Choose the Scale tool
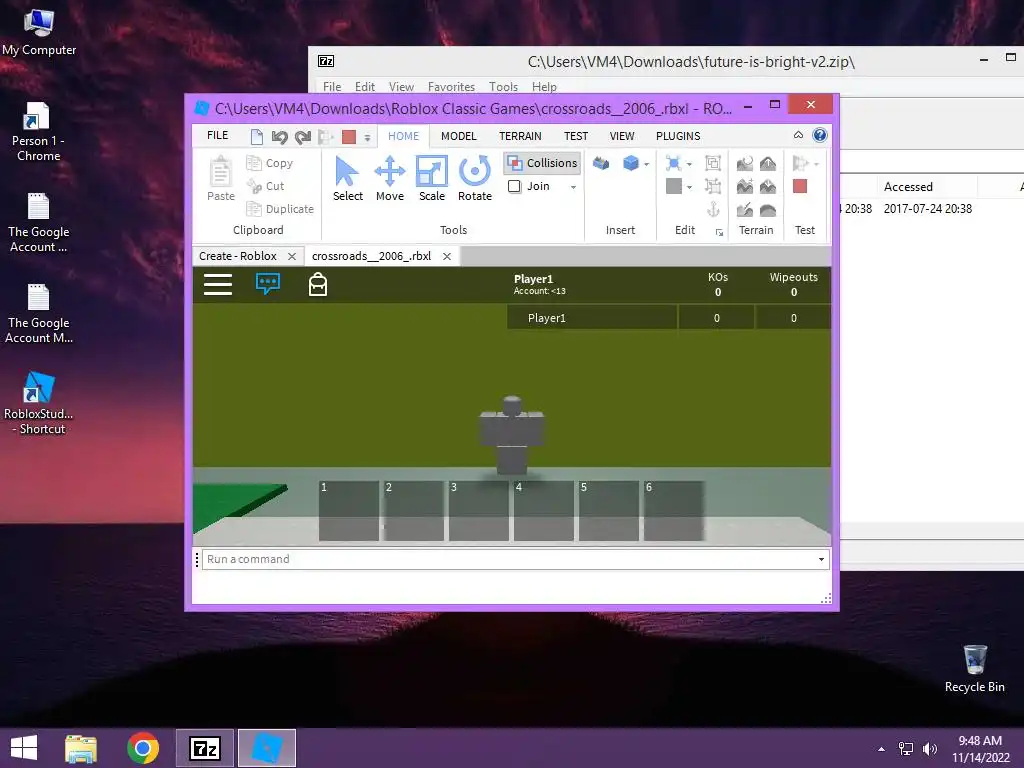The image size is (1024, 768). 432,178
